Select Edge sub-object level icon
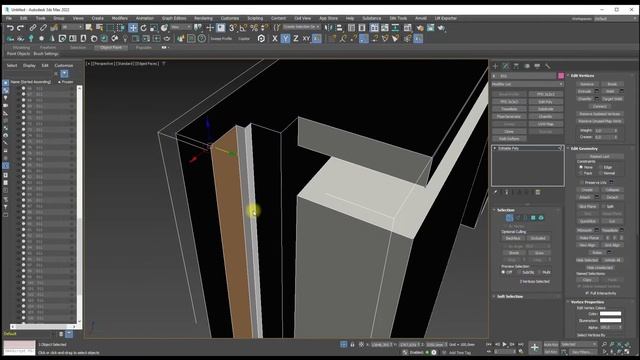 pos(517,218)
